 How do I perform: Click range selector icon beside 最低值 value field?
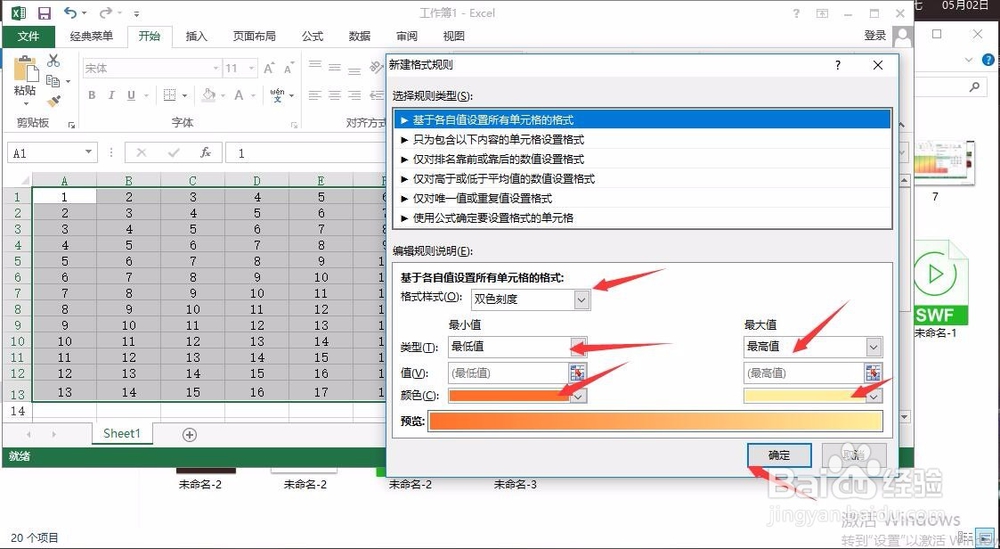(x=577, y=372)
